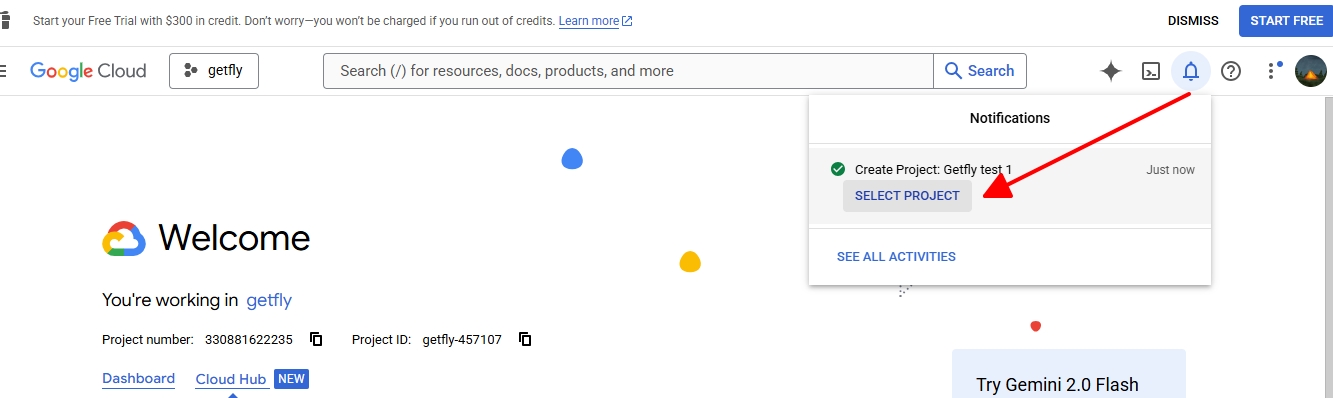
Task: Click the user account avatar
Action: [x=1311, y=71]
